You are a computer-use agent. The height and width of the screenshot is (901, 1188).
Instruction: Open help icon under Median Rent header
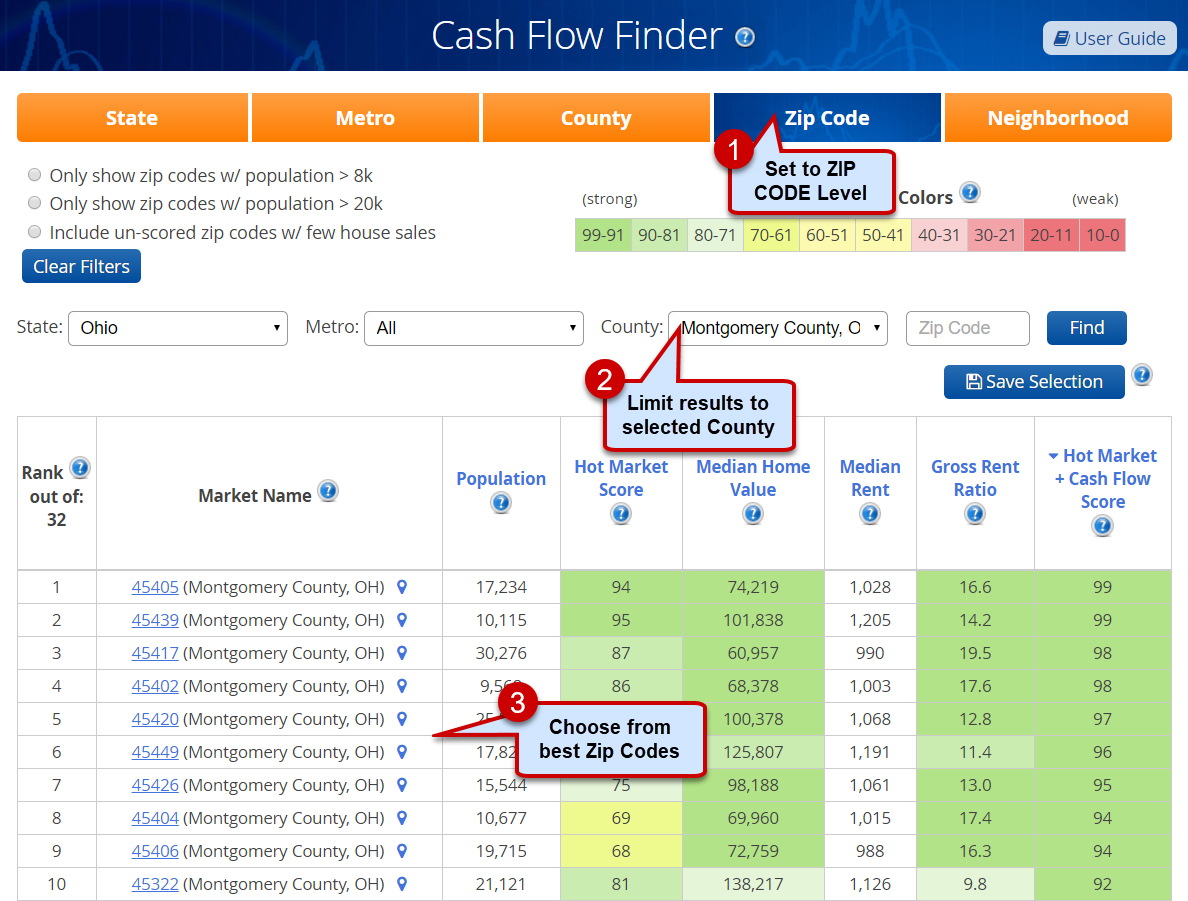click(870, 515)
